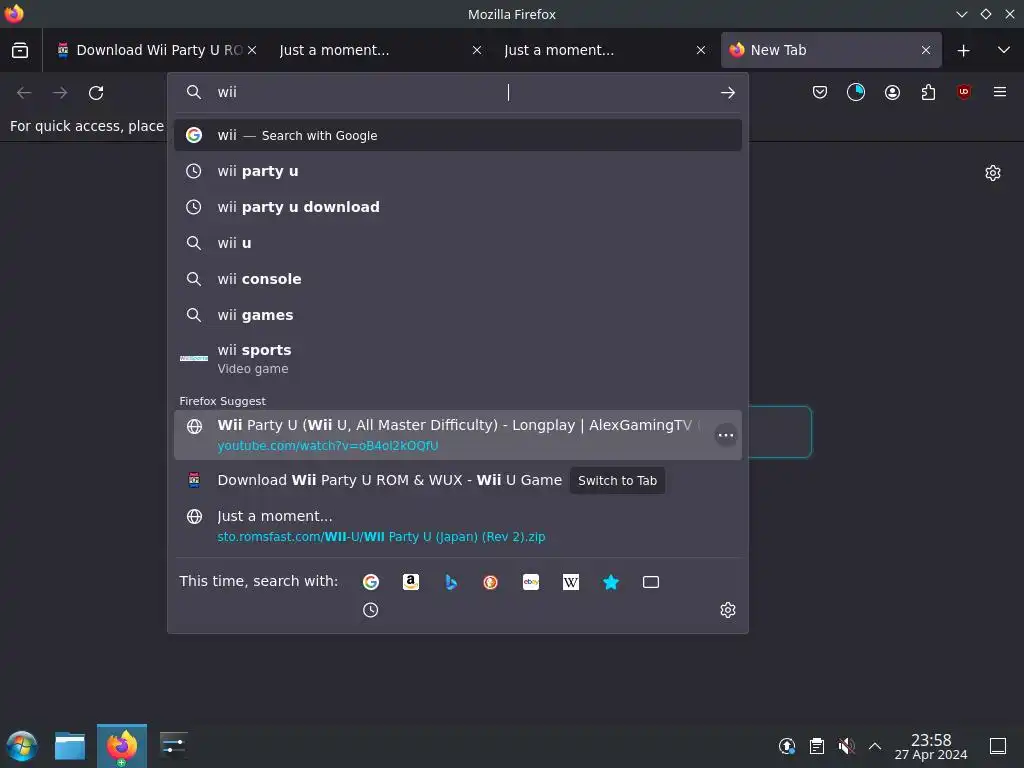Open the three-dot menu on the YouTube suggestion

[726, 435]
